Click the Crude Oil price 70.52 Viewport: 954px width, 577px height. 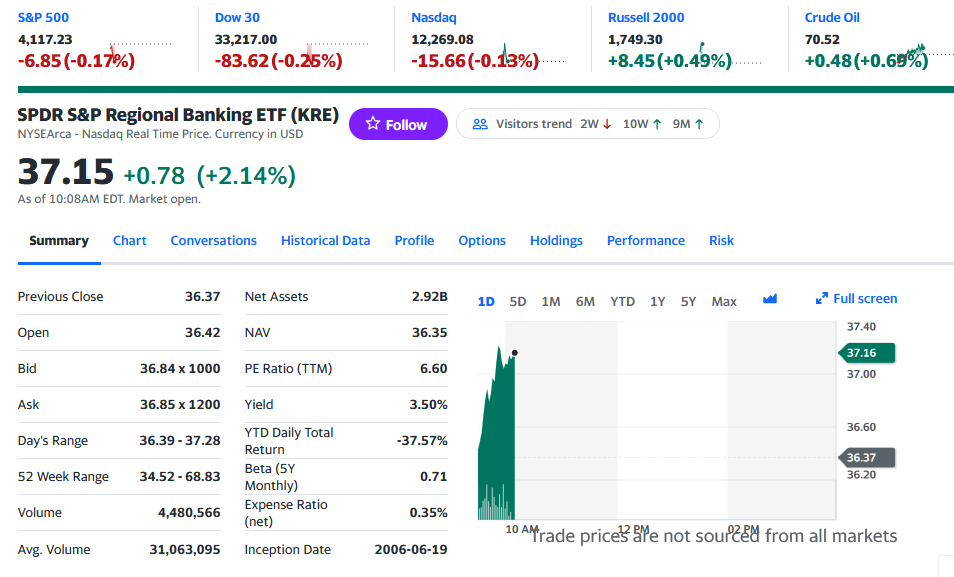[x=822, y=40]
